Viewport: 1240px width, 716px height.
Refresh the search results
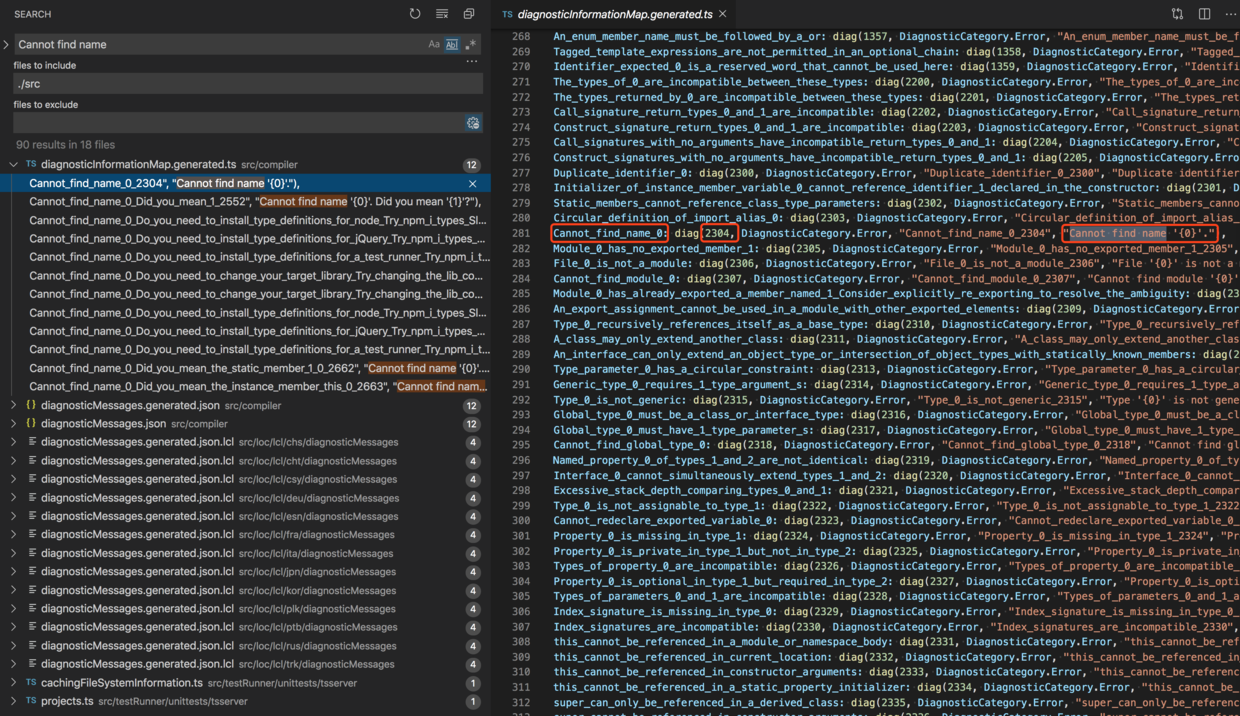tap(415, 14)
